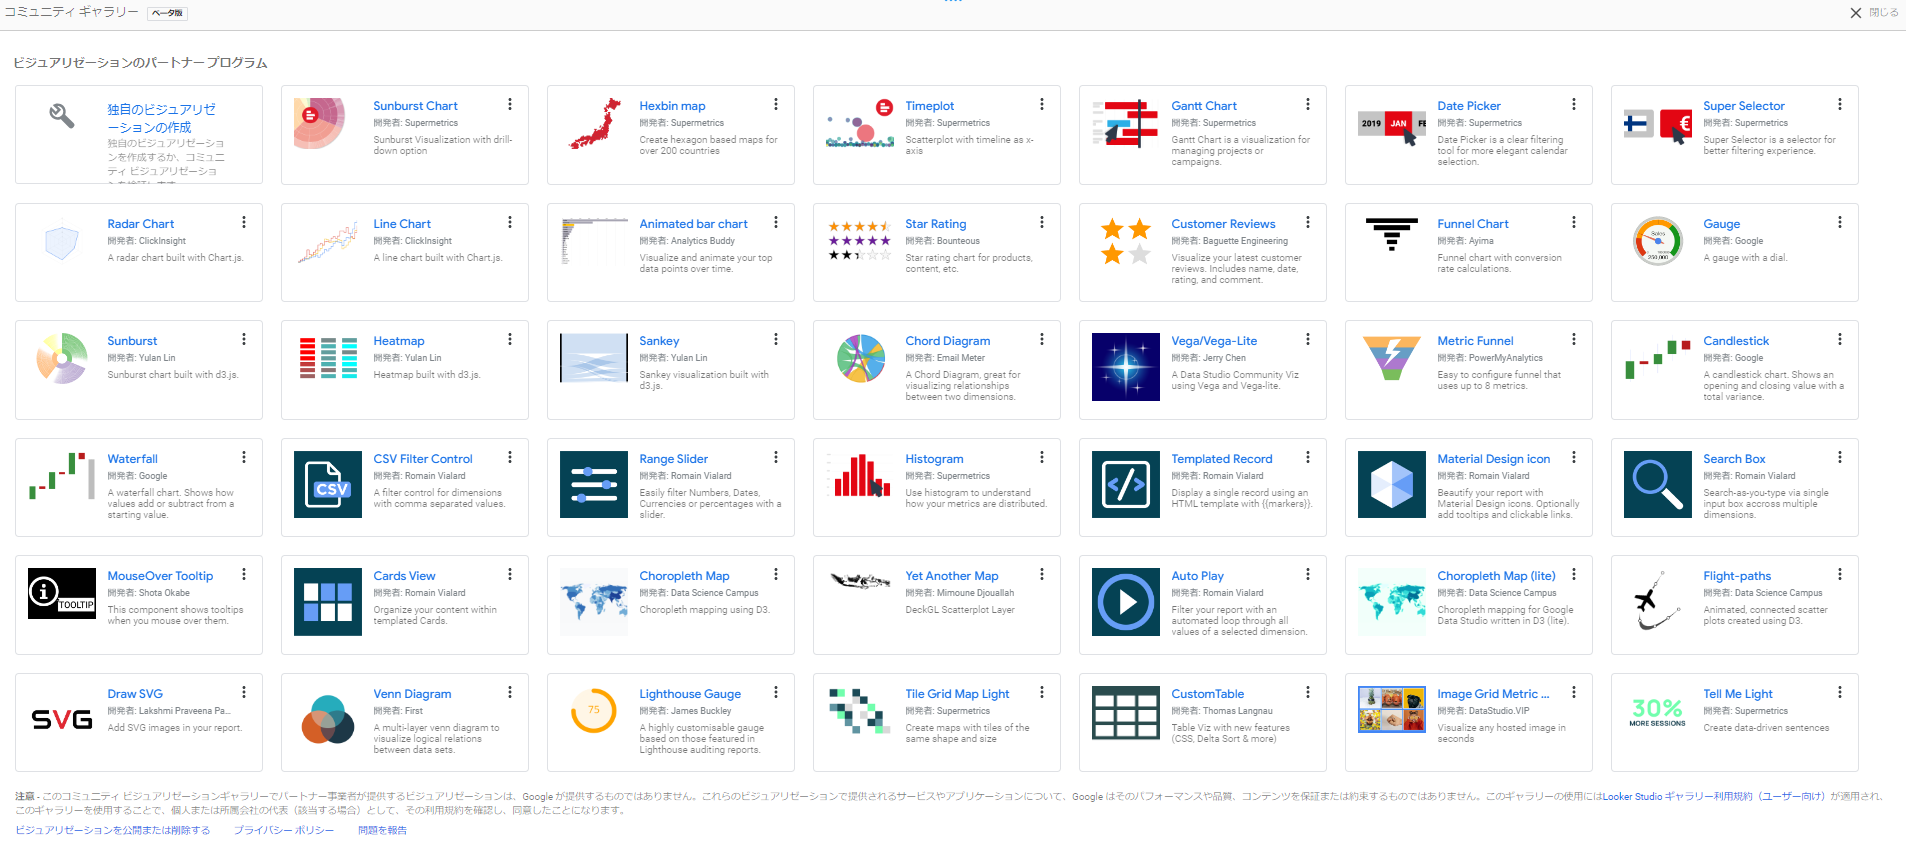Open the three-dot menu for Sankey

click(x=776, y=340)
